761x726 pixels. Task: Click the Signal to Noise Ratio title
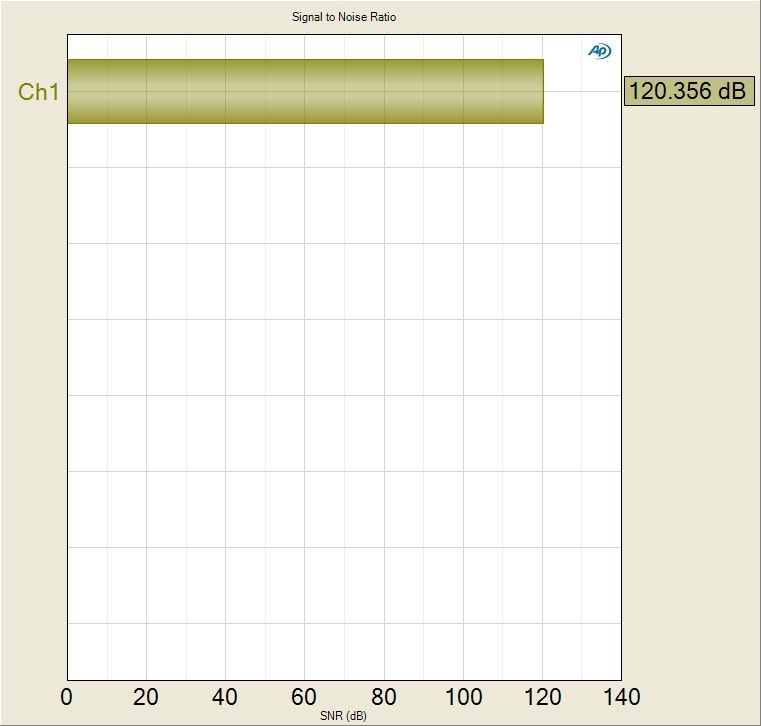coord(344,17)
